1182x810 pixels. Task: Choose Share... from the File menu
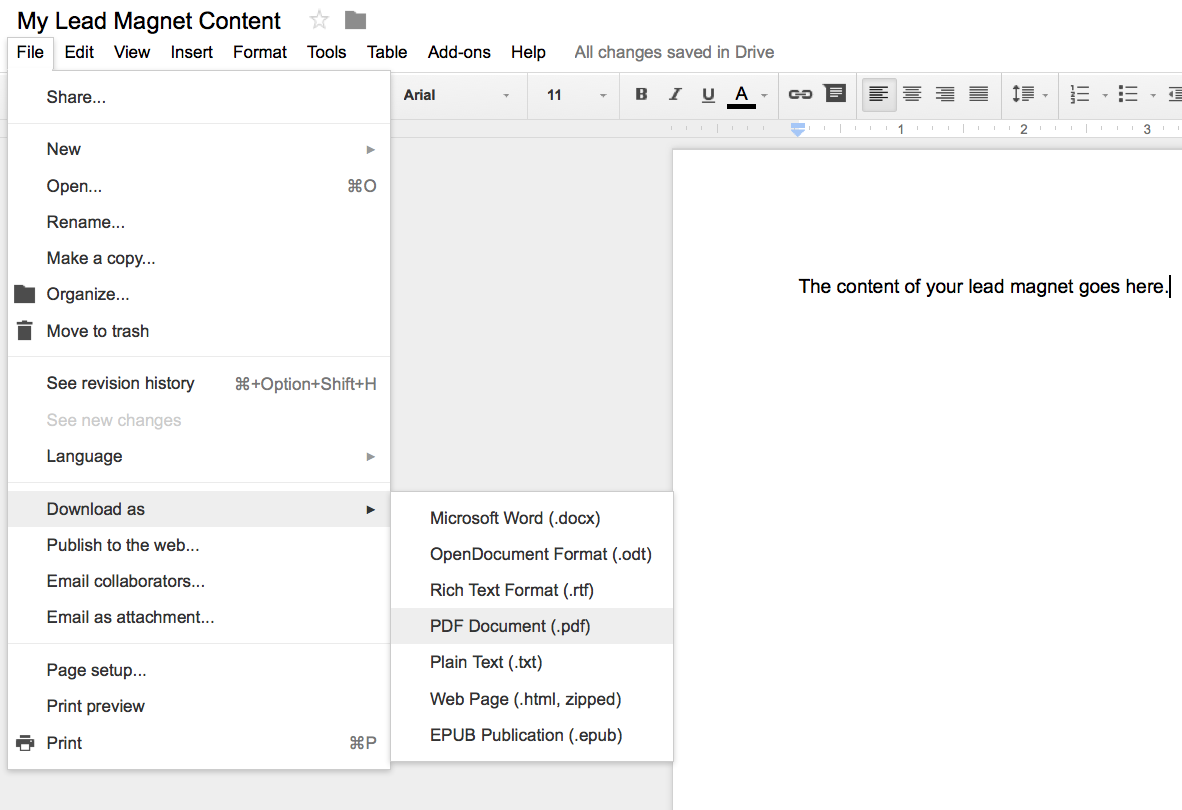click(x=199, y=97)
